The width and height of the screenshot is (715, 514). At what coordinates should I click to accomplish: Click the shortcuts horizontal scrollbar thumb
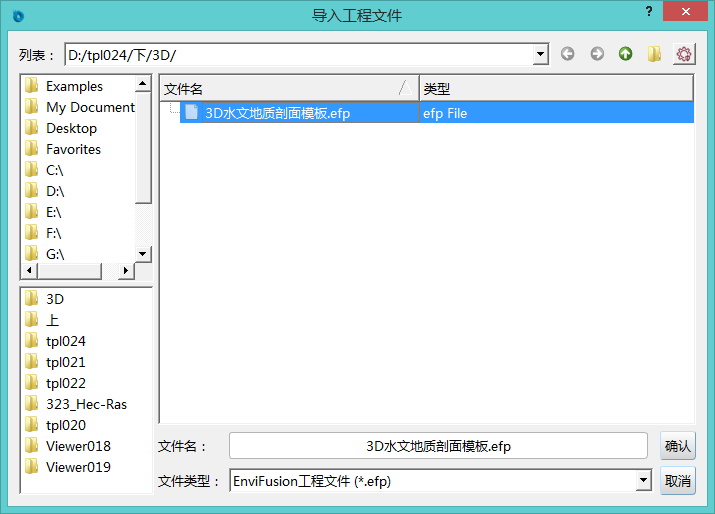[70, 270]
